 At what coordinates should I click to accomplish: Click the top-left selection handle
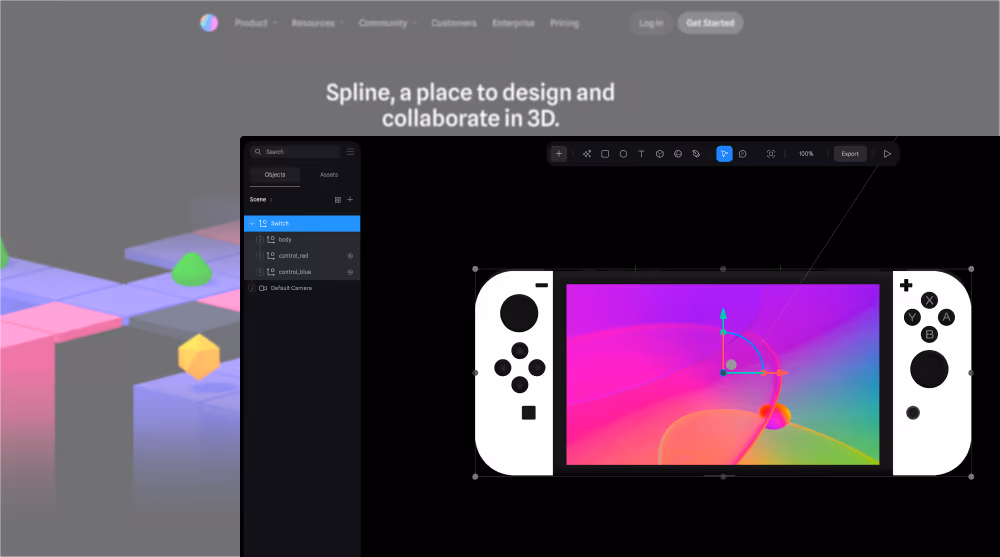[475, 269]
